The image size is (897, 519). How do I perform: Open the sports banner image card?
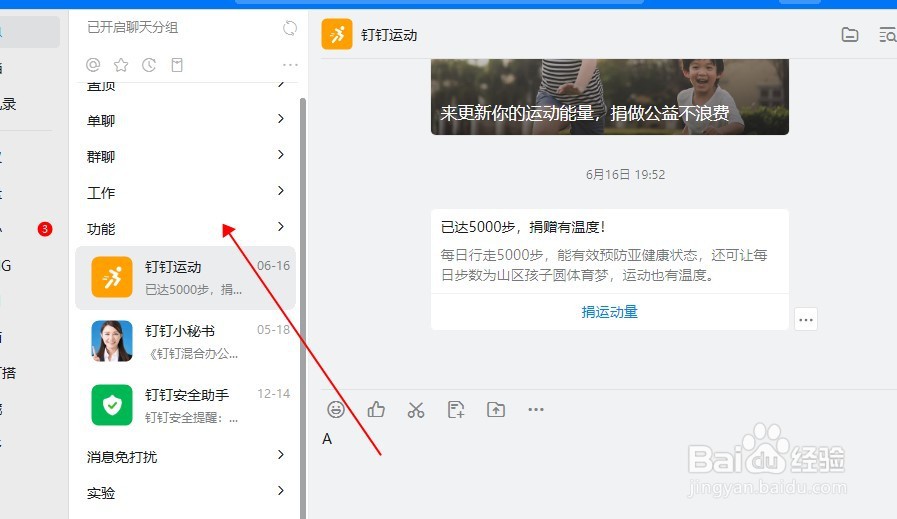pyautogui.click(x=610, y=97)
